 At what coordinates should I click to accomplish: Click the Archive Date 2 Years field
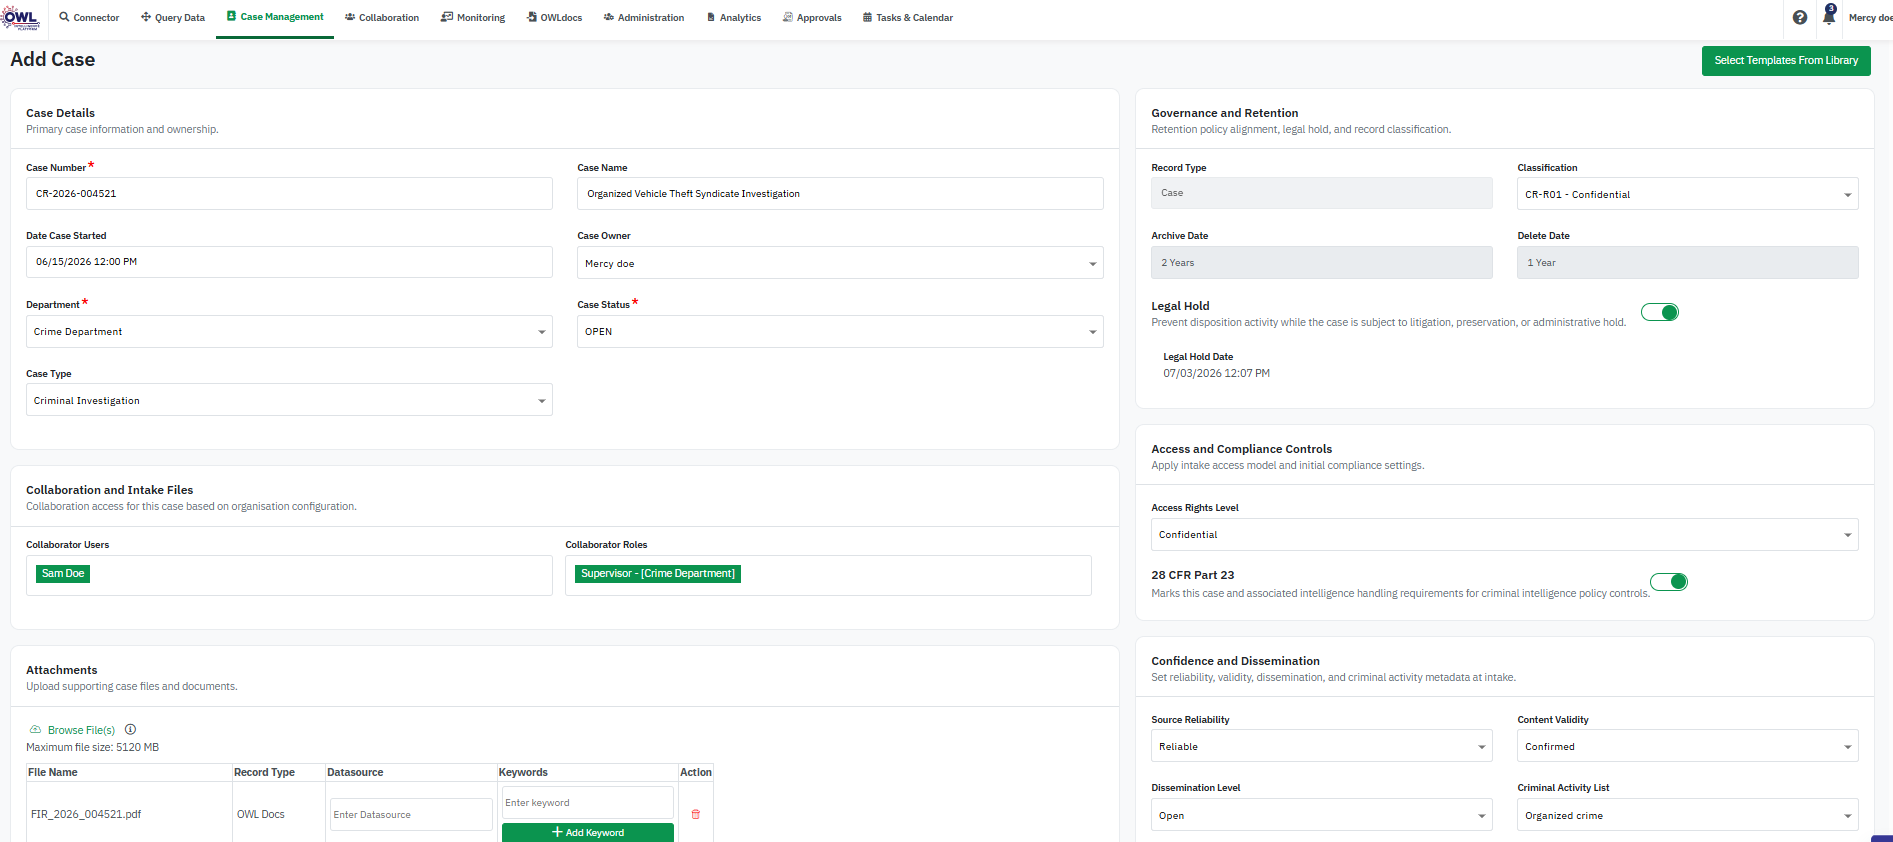tap(1322, 262)
